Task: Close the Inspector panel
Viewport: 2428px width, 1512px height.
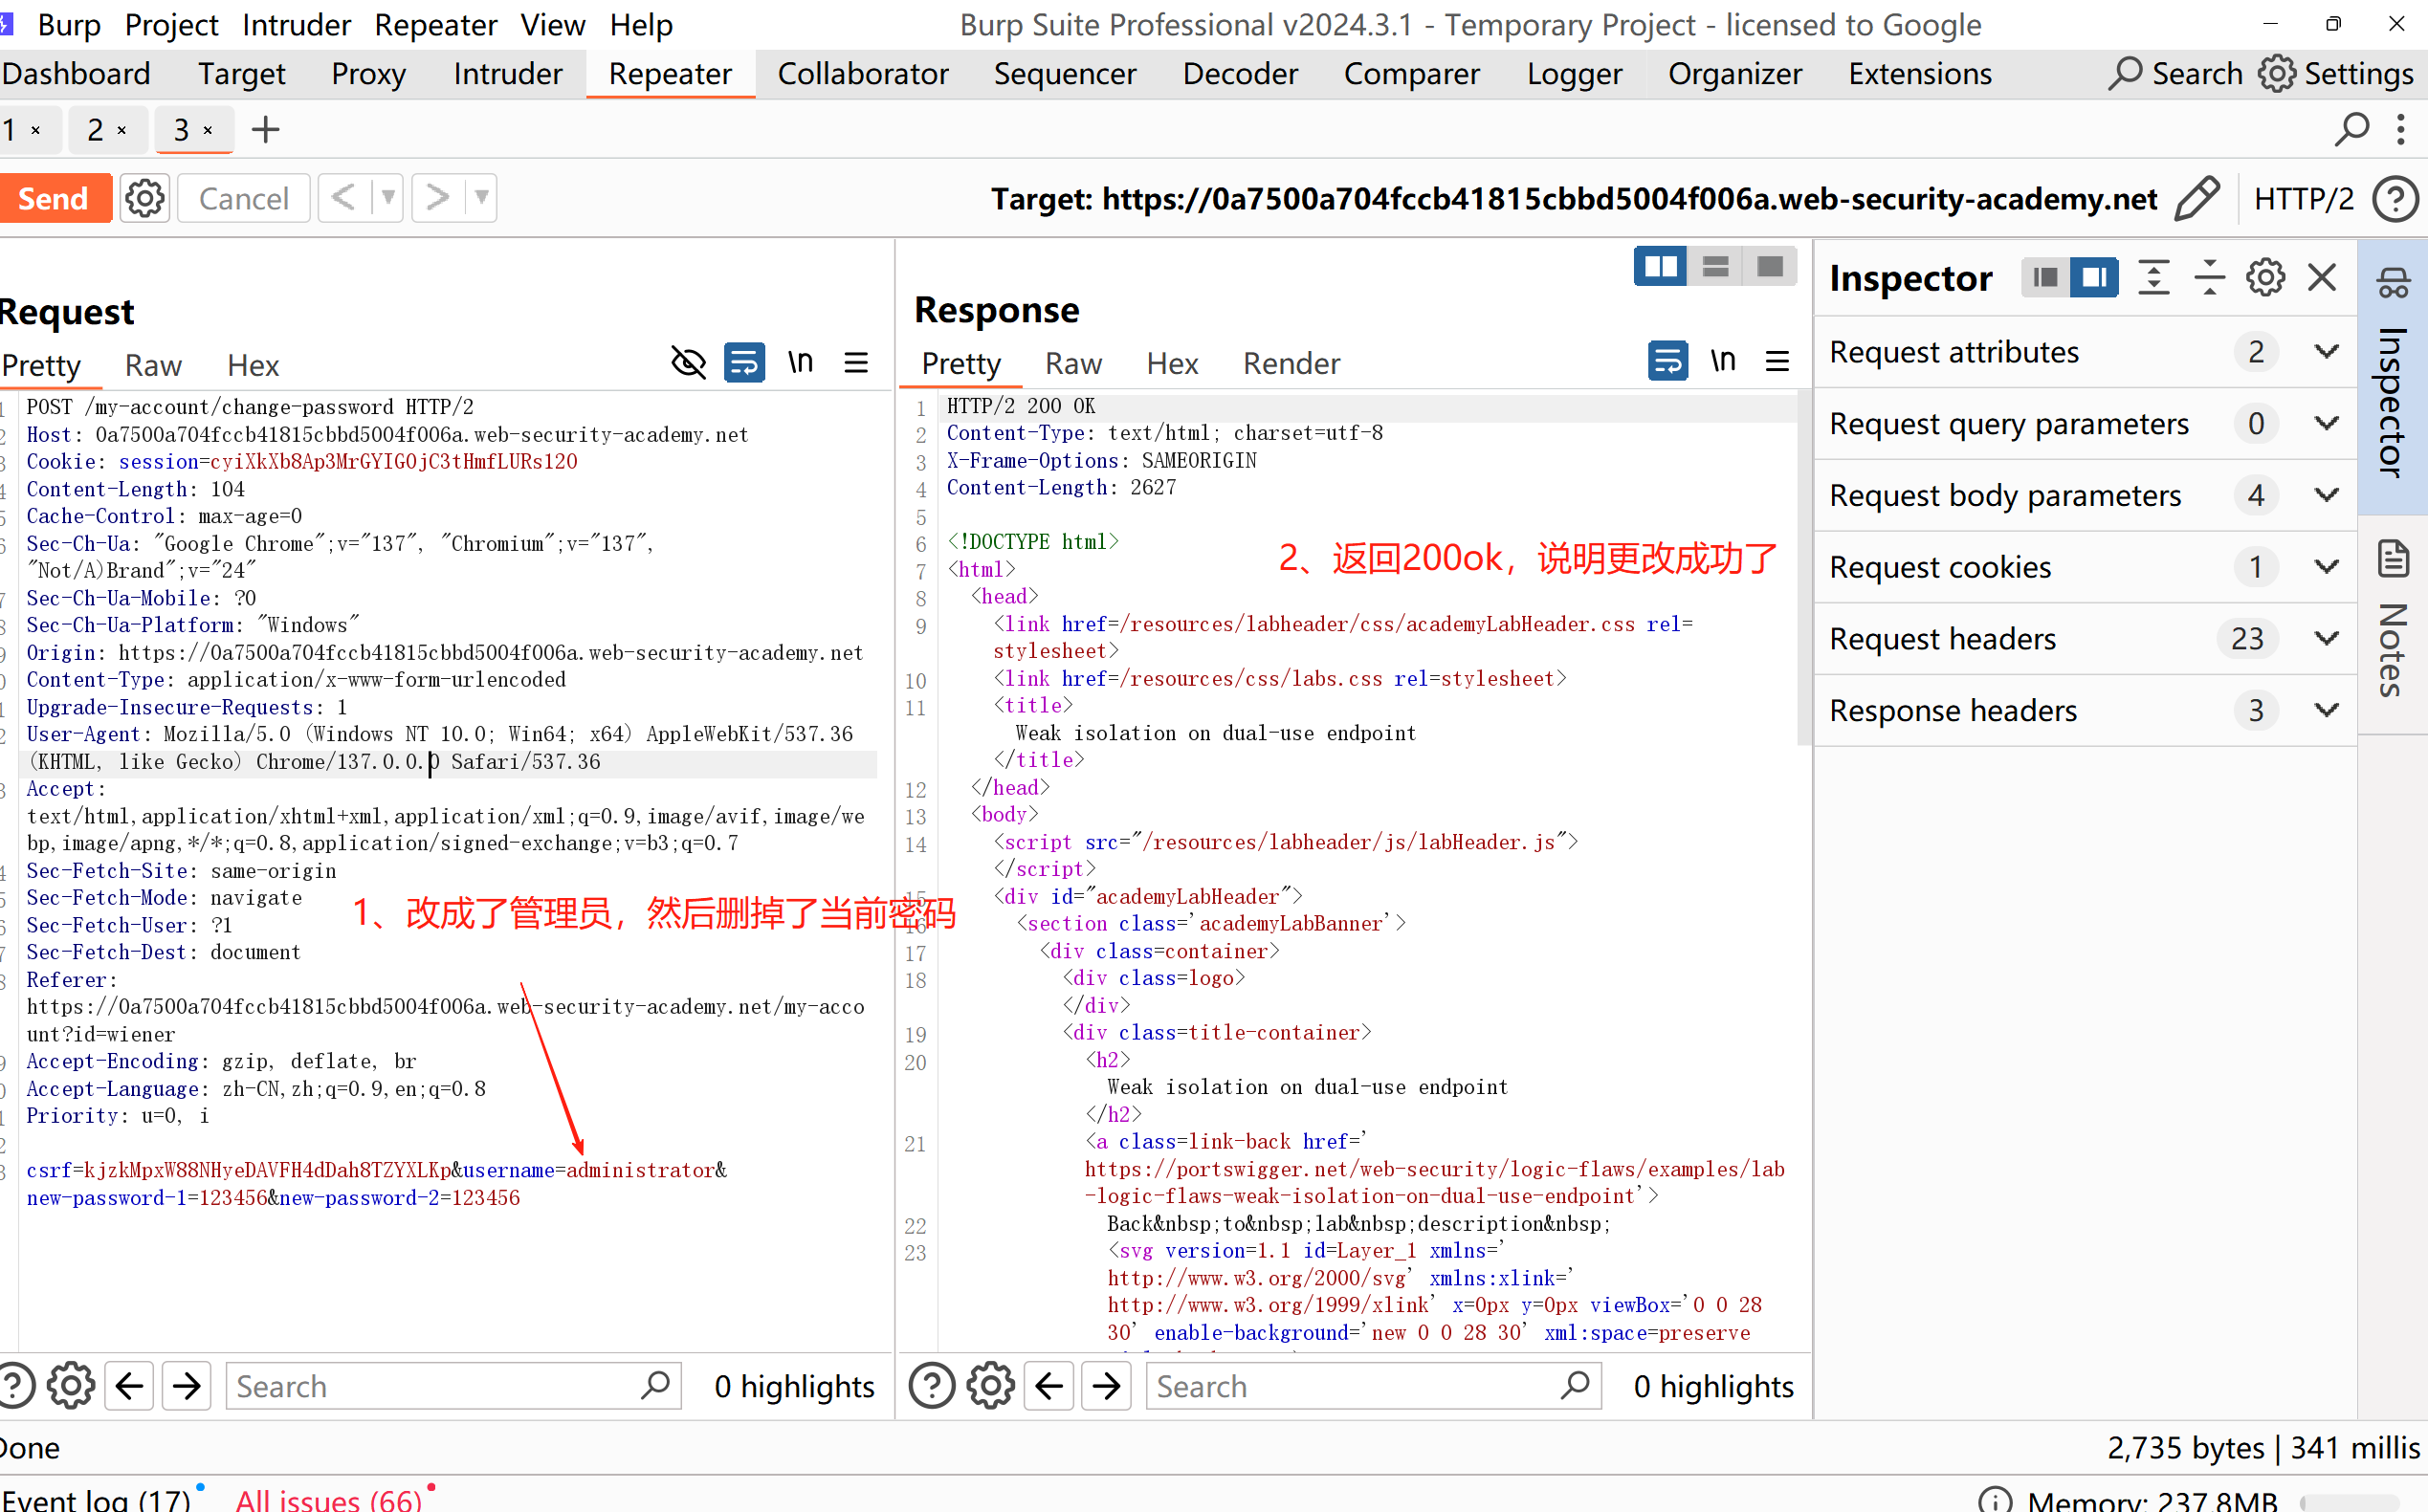Action: click(x=2322, y=277)
